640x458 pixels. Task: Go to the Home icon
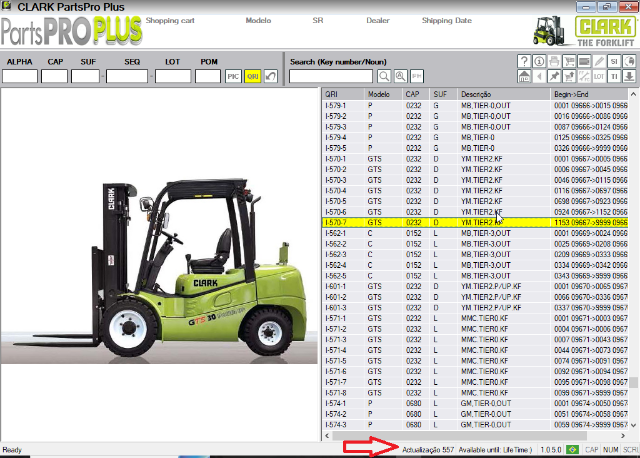tap(524, 76)
